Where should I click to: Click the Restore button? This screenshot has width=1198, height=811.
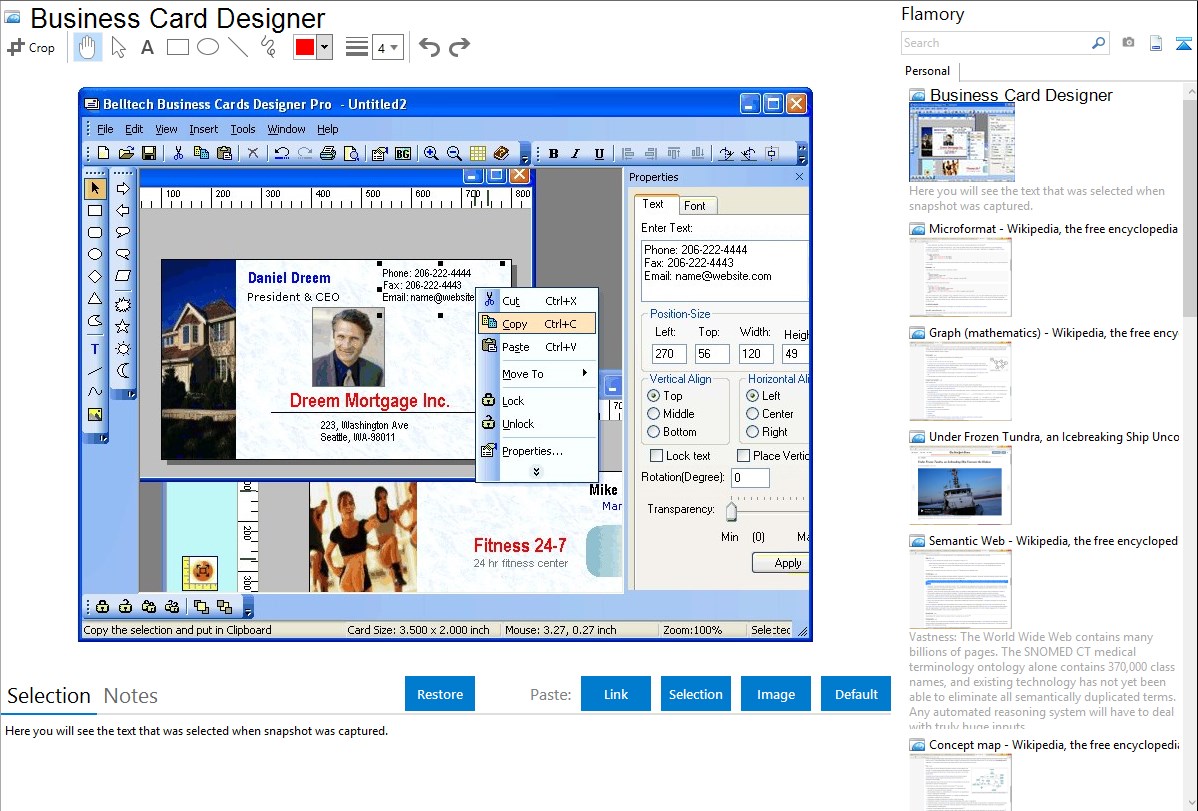click(440, 694)
